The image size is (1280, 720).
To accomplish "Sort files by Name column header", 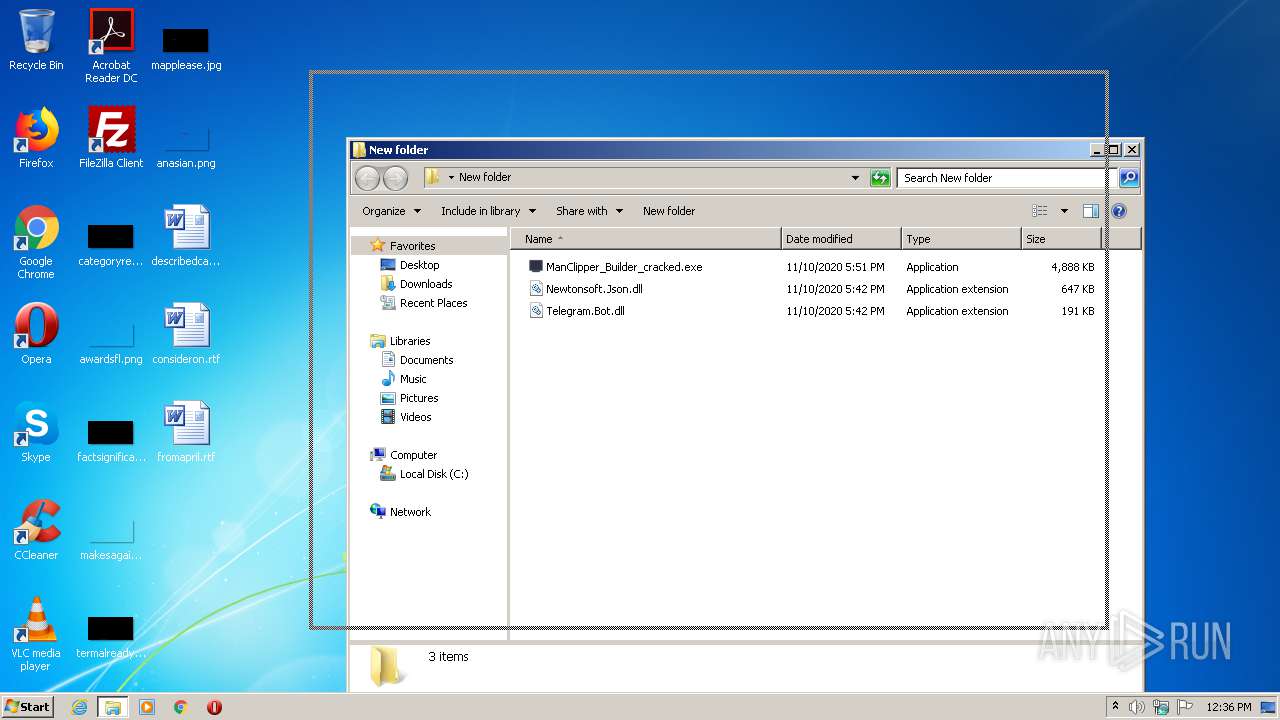I will click(x=645, y=239).
